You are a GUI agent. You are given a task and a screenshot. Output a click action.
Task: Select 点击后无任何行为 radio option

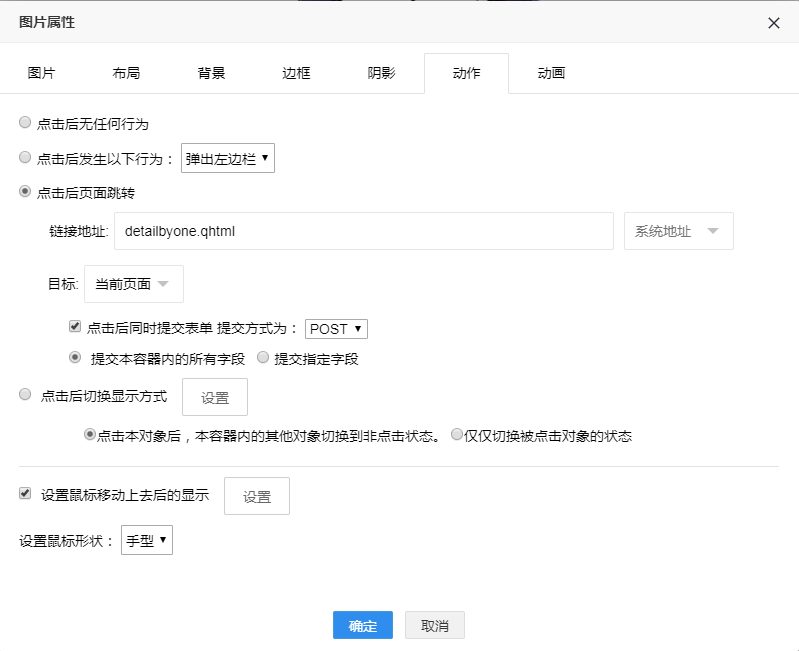tap(25, 123)
